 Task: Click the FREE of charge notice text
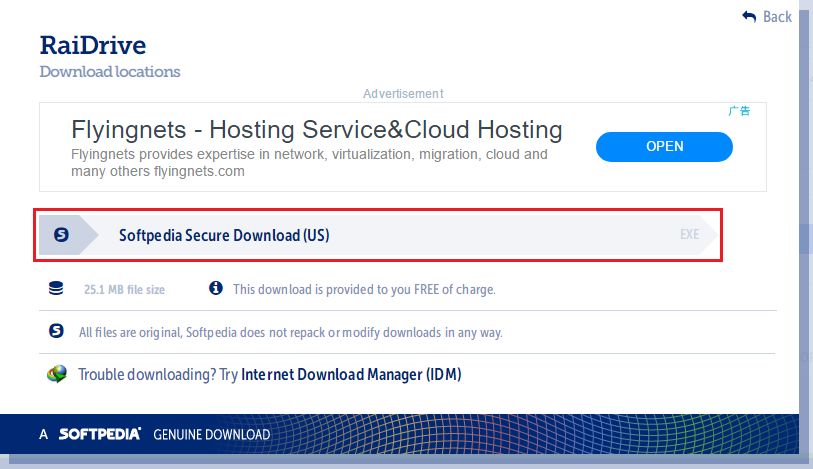[364, 289]
